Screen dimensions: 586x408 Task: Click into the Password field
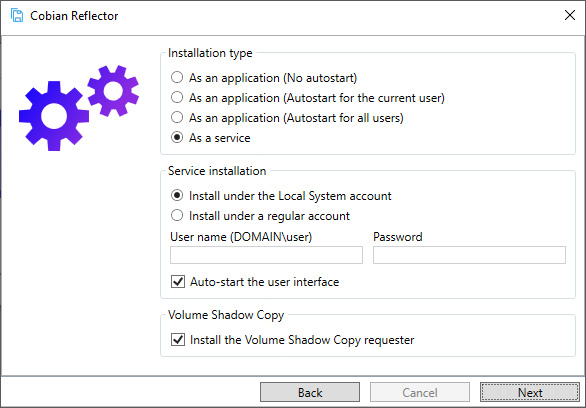(469, 255)
